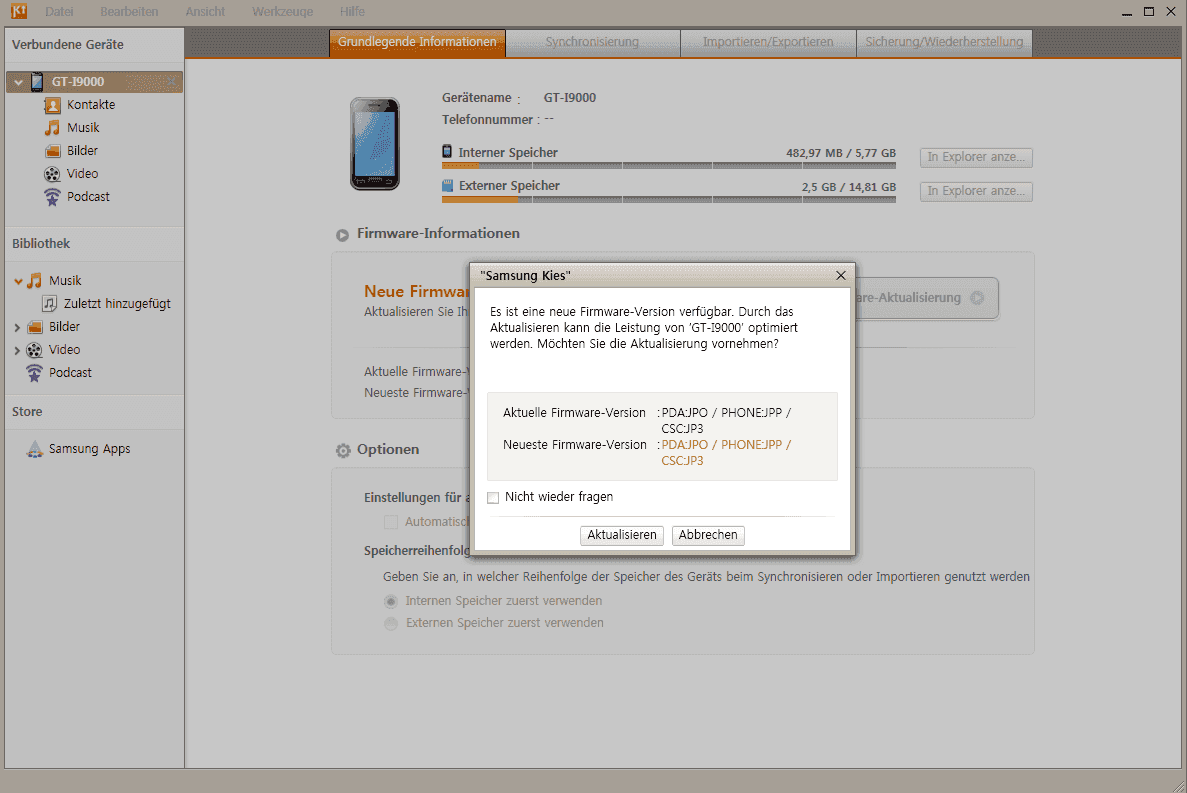Click the Verbundene Geräte header
Image resolution: width=1187 pixels, height=793 pixels.
tap(67, 45)
